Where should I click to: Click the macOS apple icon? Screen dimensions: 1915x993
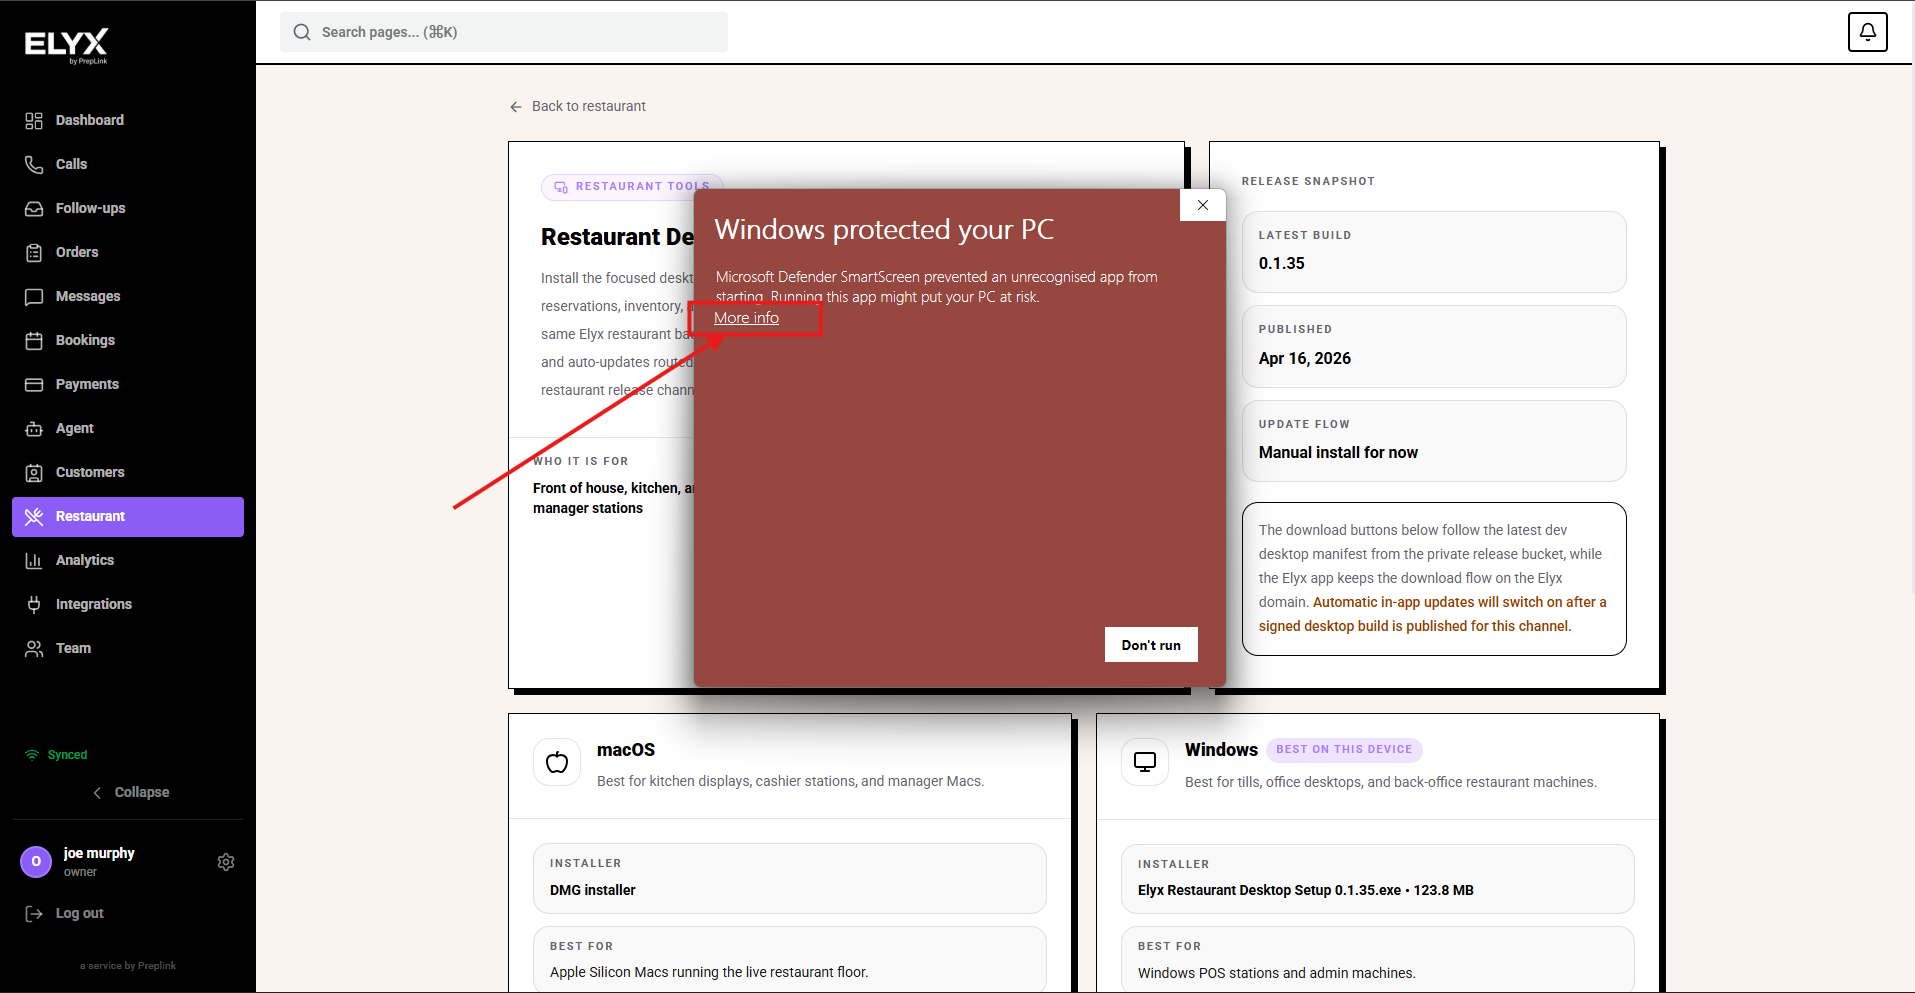pyautogui.click(x=557, y=762)
